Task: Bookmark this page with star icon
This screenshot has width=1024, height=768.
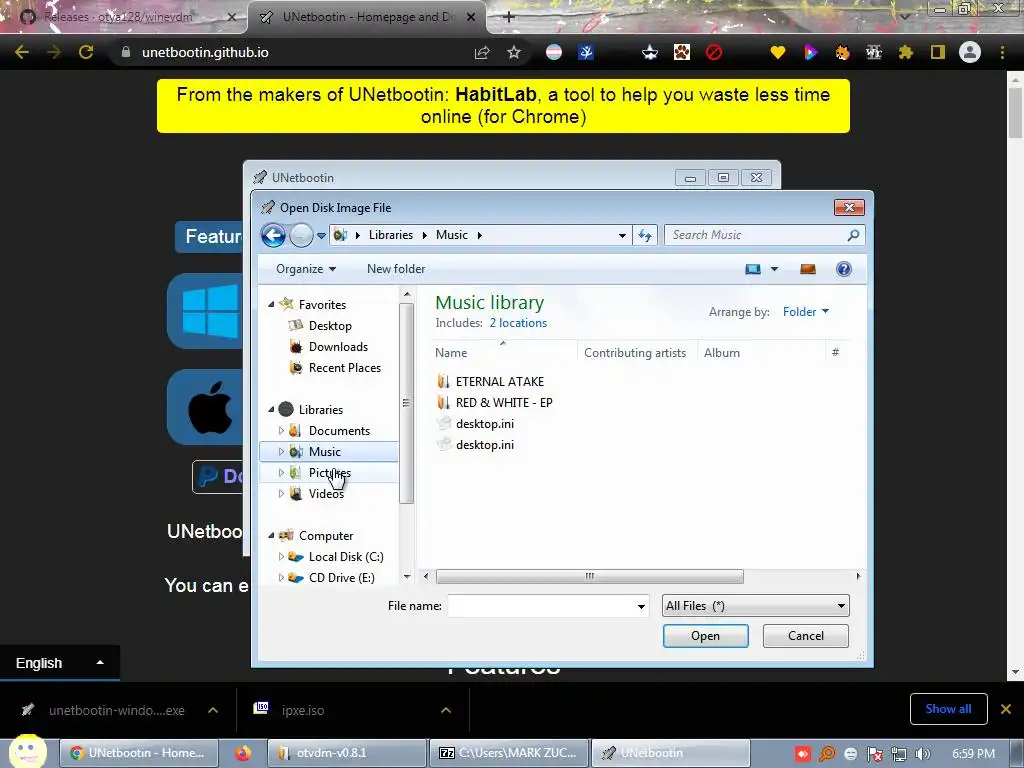Action: (514, 52)
